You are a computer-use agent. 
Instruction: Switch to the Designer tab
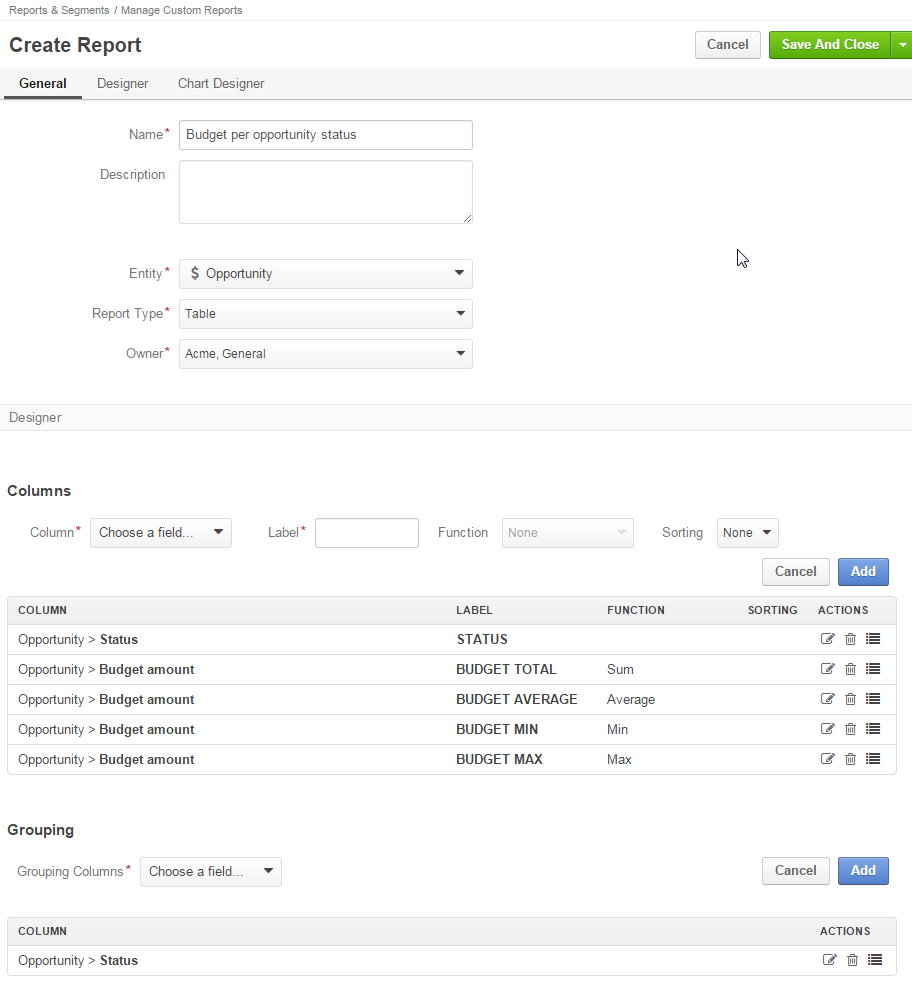122,84
